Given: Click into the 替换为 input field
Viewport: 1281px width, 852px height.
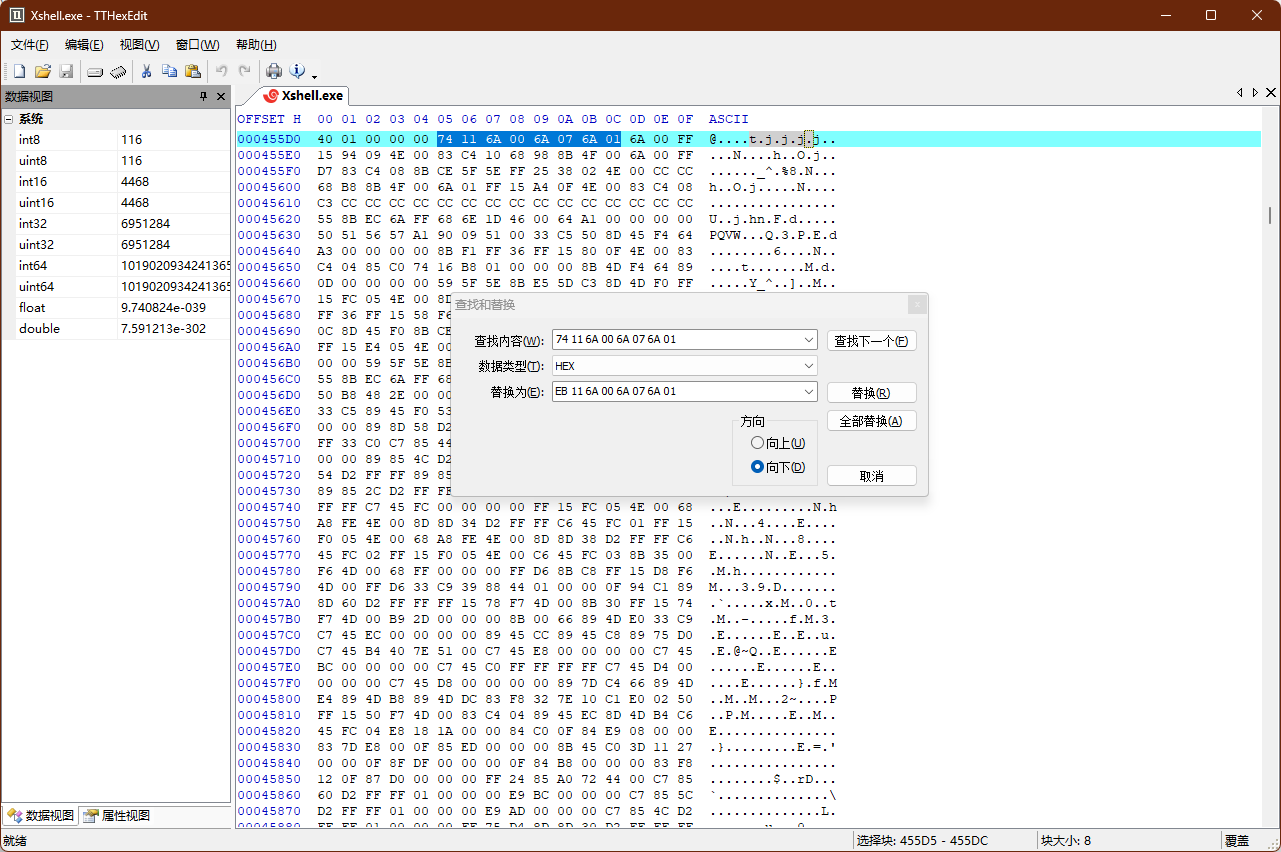Looking at the screenshot, I should coord(676,392).
